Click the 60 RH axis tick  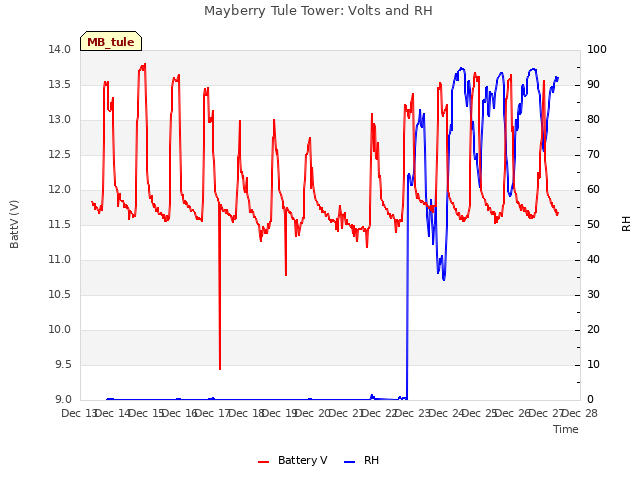(593, 190)
